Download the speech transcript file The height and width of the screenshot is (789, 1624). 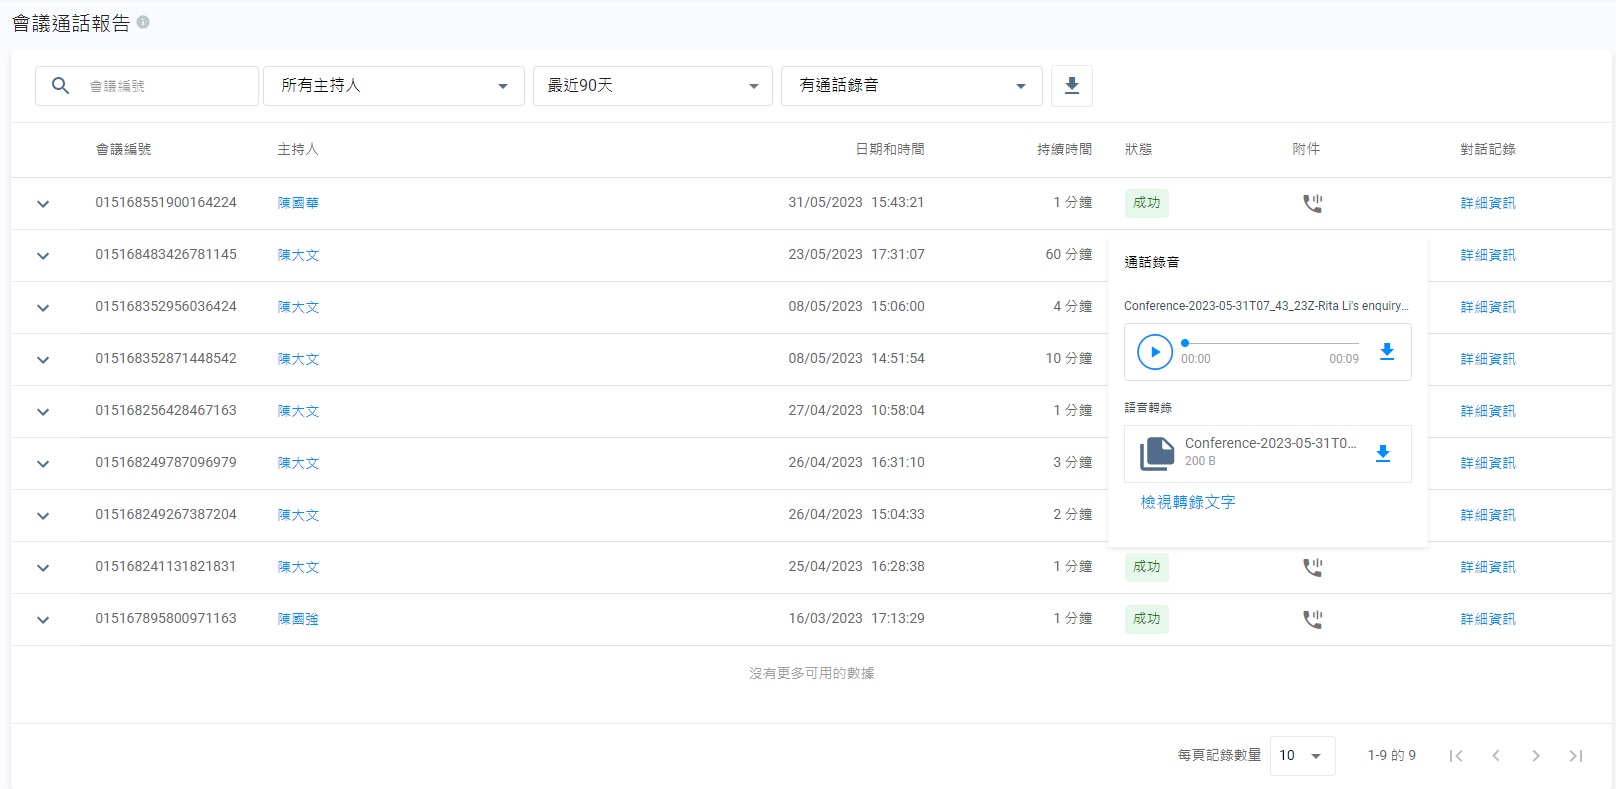(1382, 454)
